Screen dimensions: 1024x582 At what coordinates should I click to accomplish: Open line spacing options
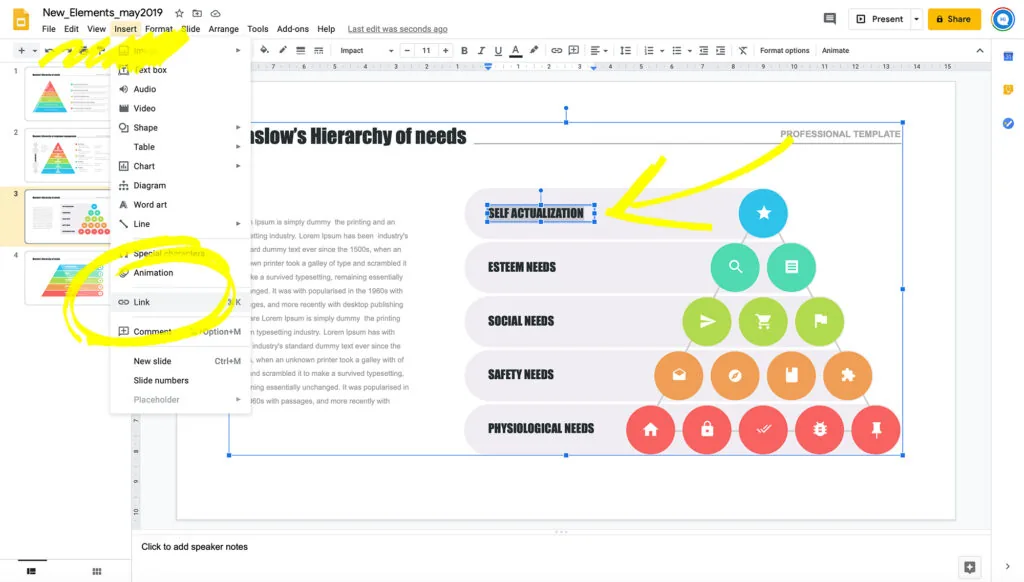click(x=625, y=50)
